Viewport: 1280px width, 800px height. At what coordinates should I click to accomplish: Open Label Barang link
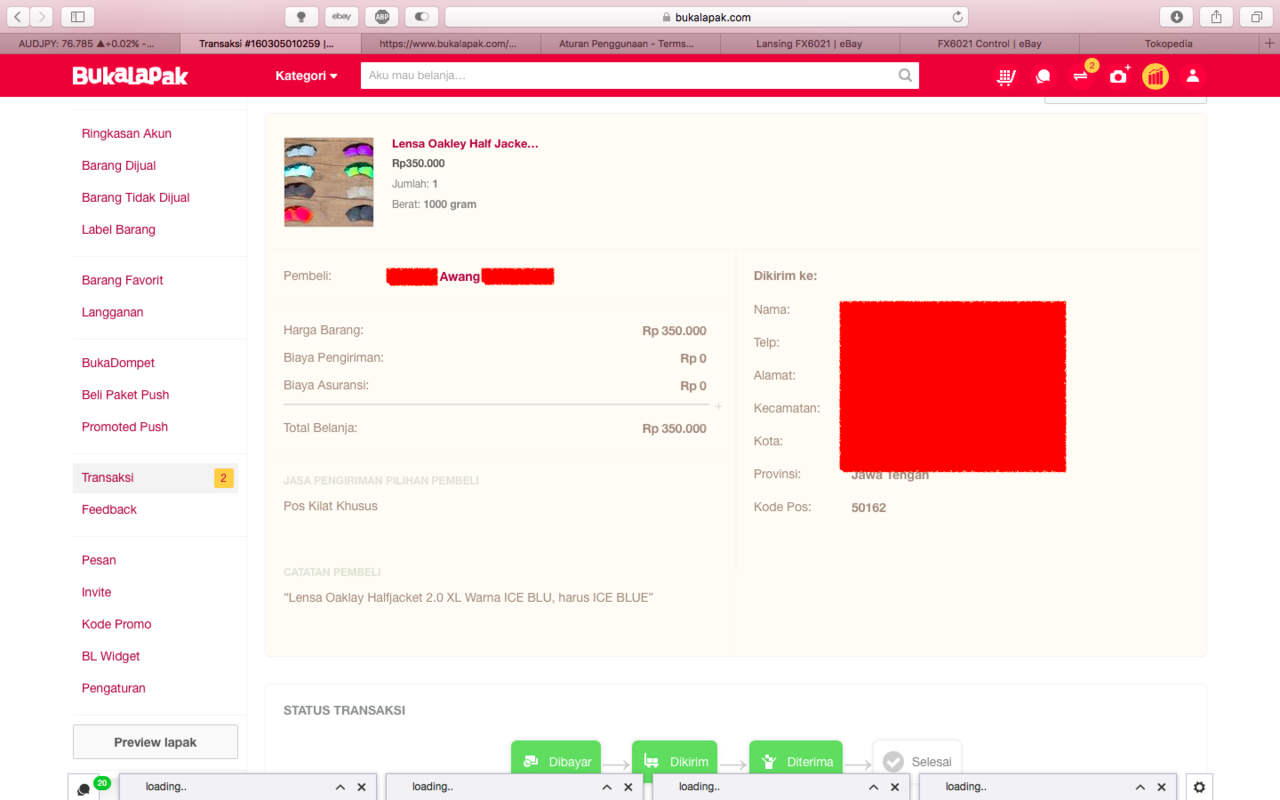(x=119, y=229)
